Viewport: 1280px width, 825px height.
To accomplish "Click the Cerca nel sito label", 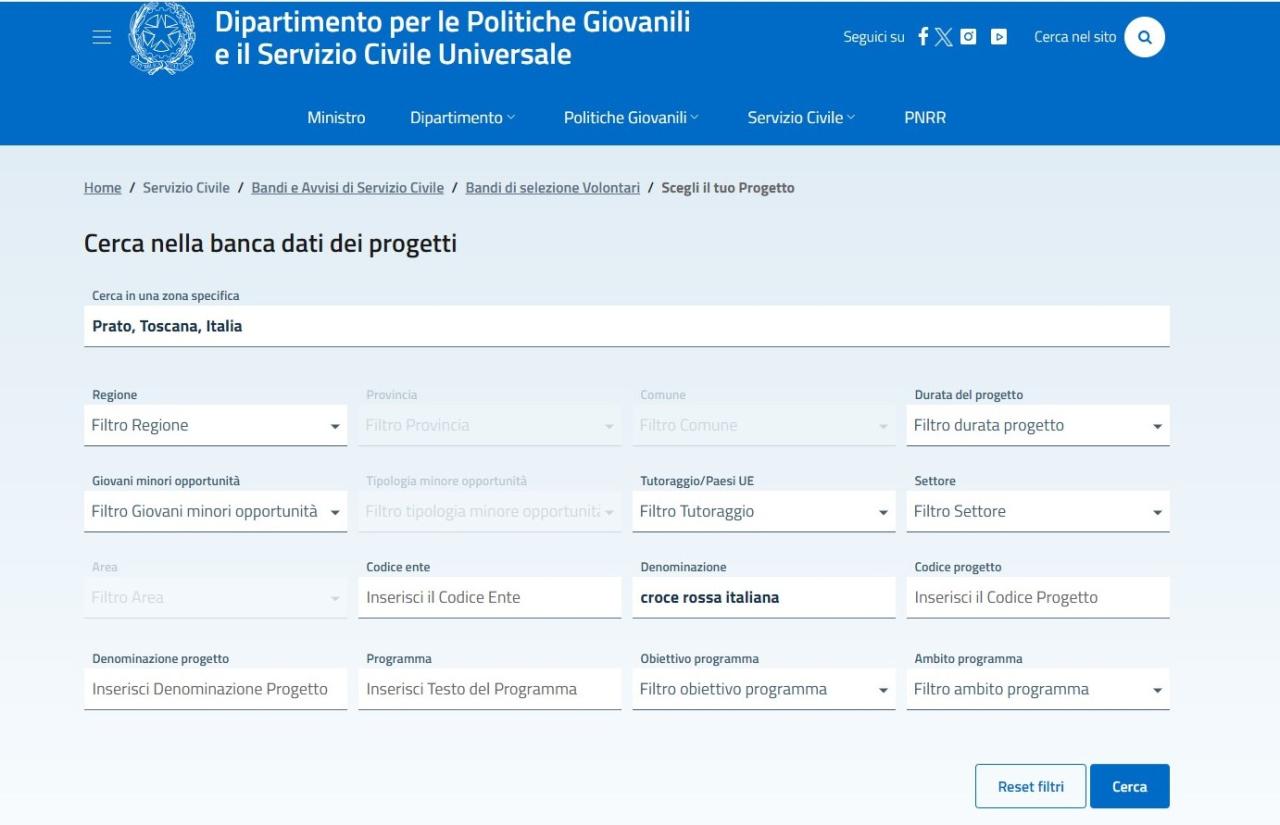I will pos(1075,37).
